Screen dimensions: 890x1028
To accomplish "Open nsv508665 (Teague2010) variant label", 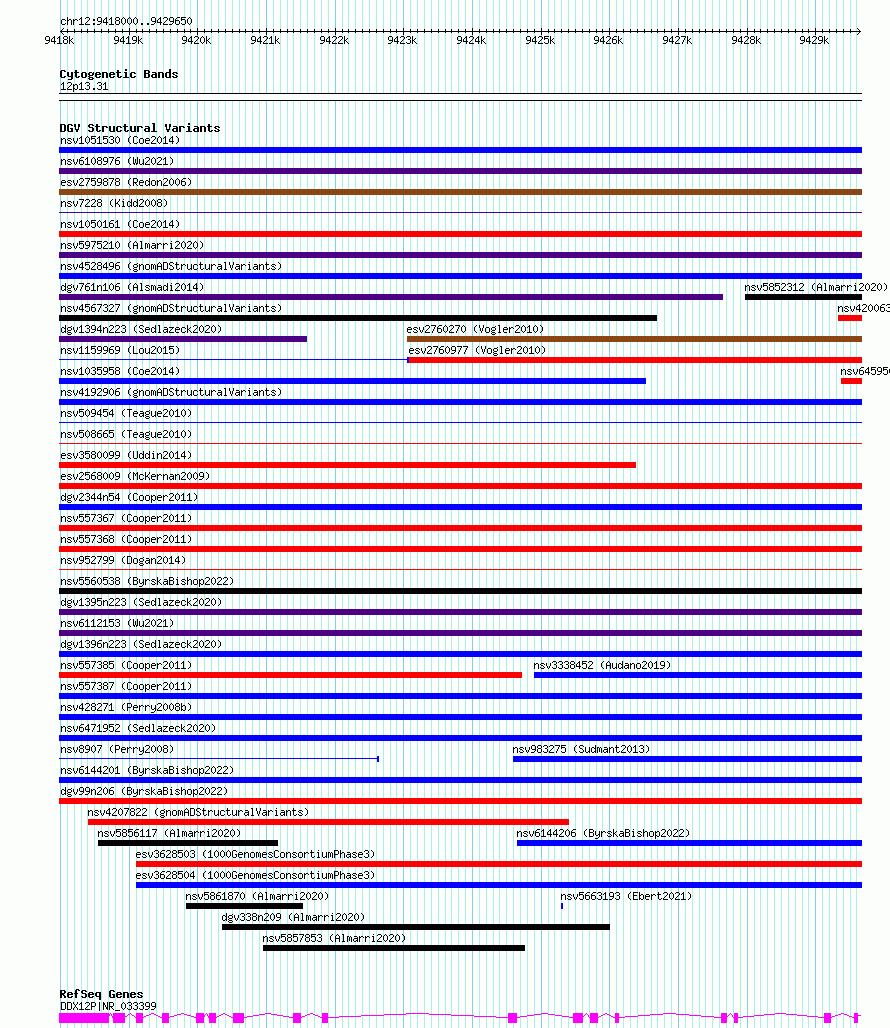I will pyautogui.click(x=126, y=434).
